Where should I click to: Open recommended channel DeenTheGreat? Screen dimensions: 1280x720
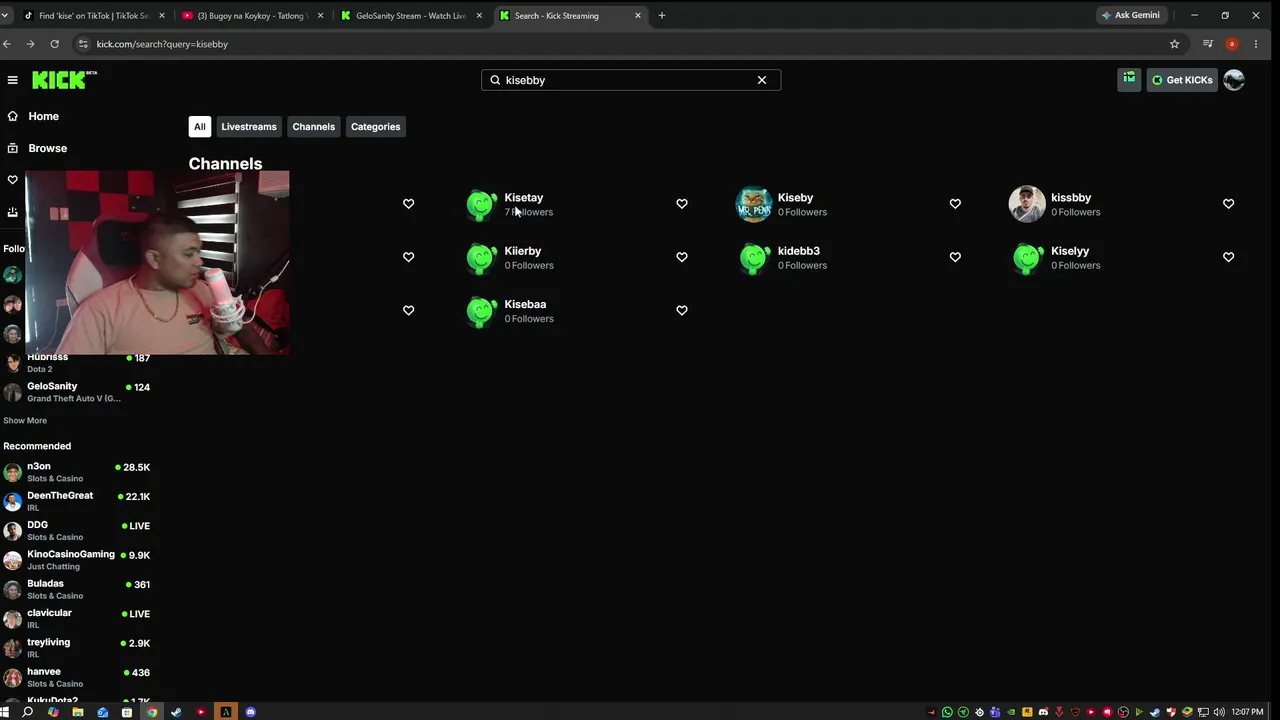tap(77, 501)
